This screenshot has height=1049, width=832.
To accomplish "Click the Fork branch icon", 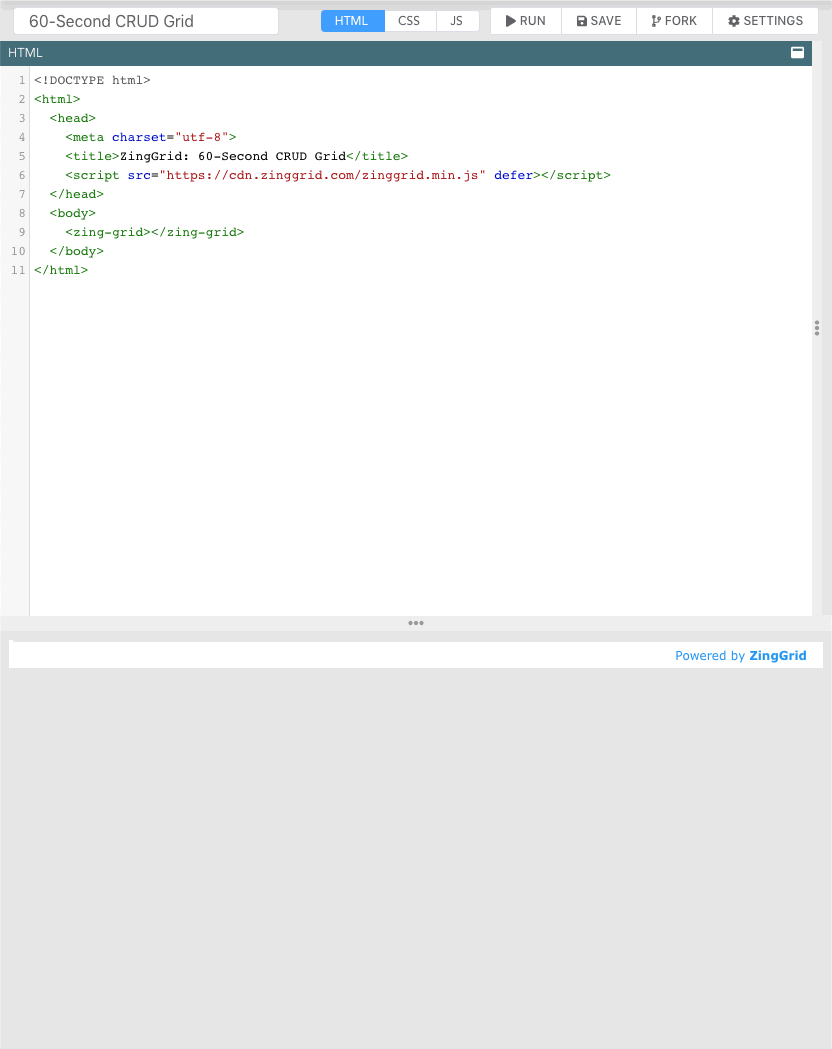I will pyautogui.click(x=655, y=20).
